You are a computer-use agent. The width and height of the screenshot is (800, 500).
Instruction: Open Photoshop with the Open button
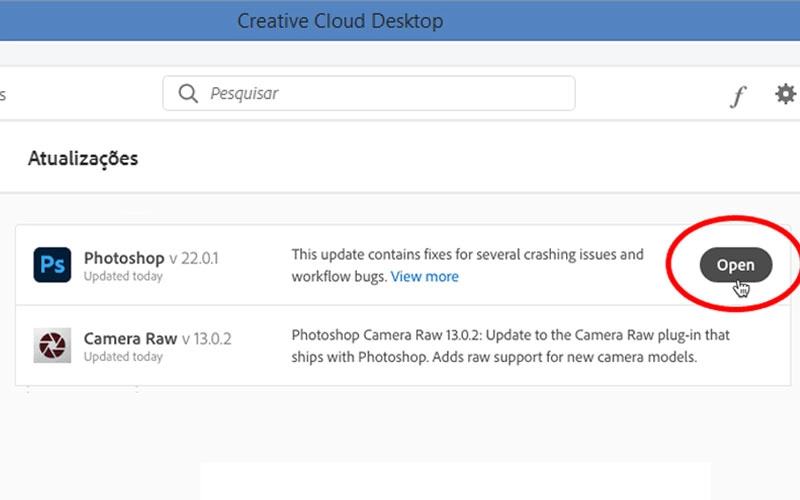(x=736, y=265)
